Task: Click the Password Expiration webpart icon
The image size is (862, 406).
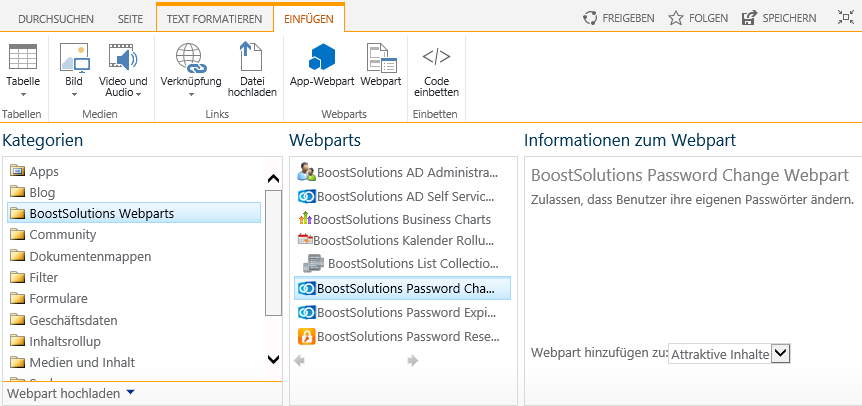Action: [x=307, y=313]
